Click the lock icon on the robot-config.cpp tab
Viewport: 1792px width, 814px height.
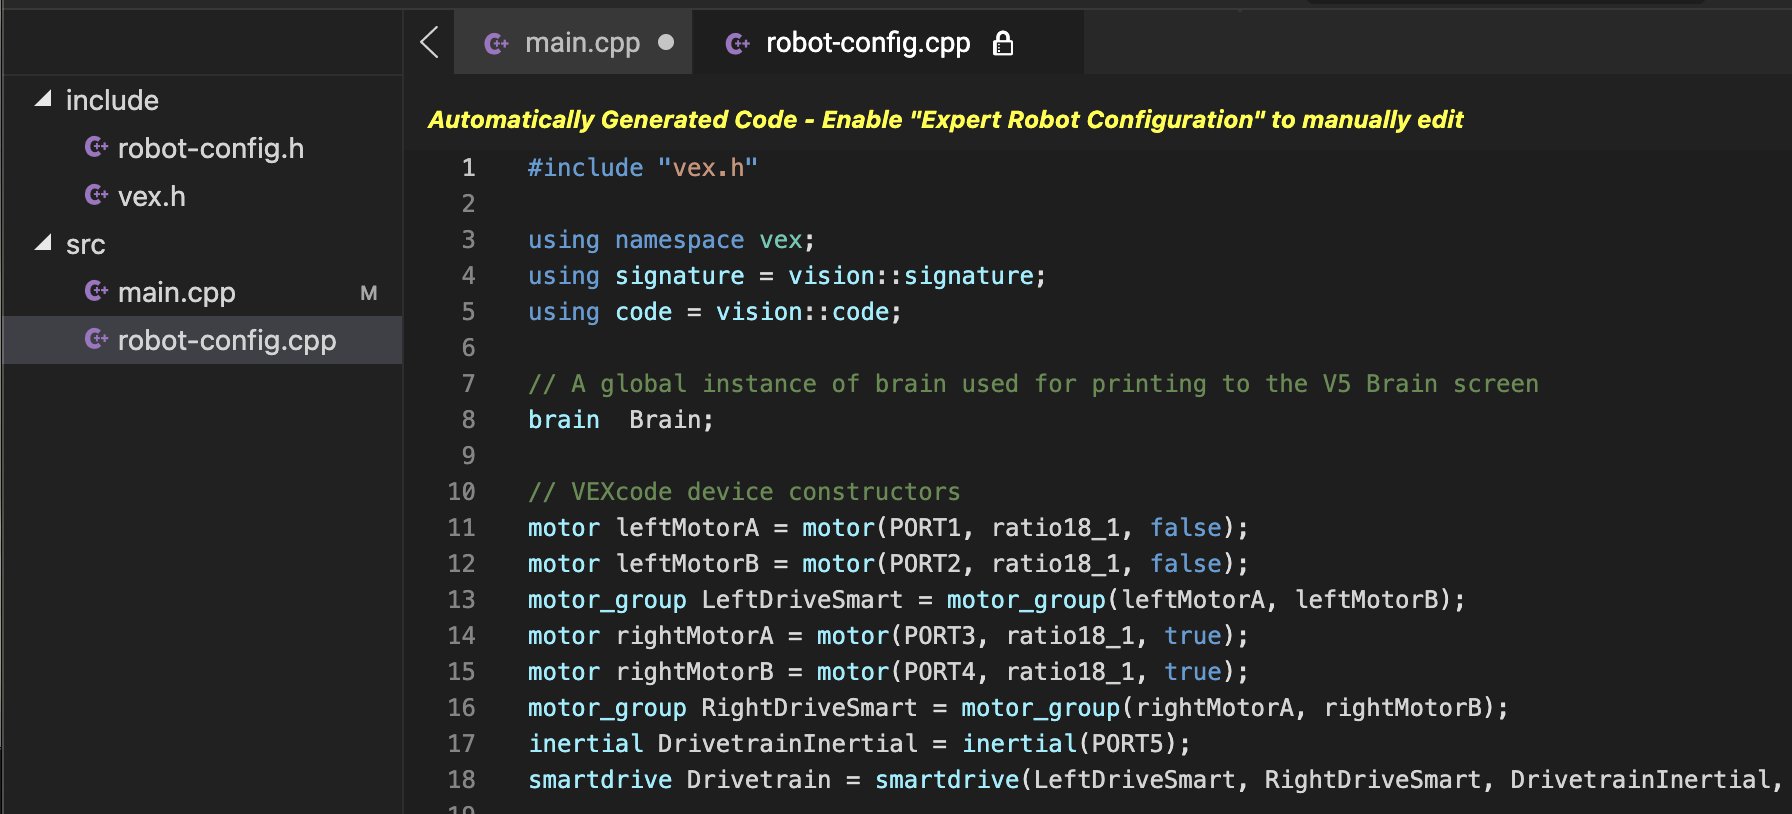(1003, 43)
